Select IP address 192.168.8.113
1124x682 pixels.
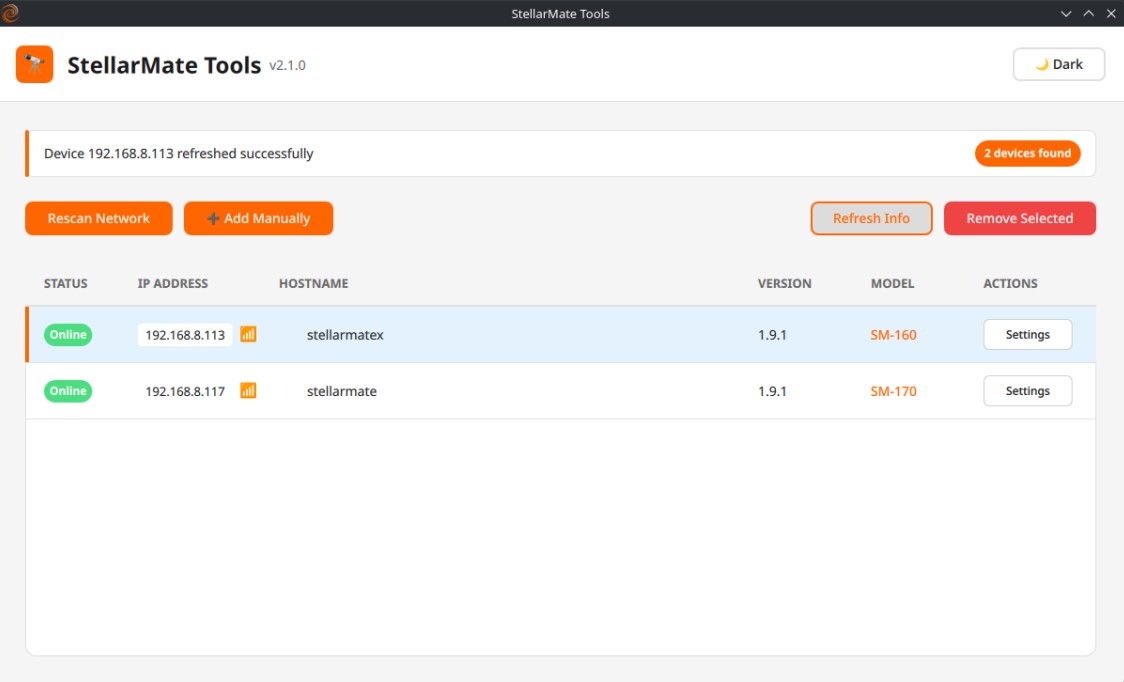coord(185,335)
